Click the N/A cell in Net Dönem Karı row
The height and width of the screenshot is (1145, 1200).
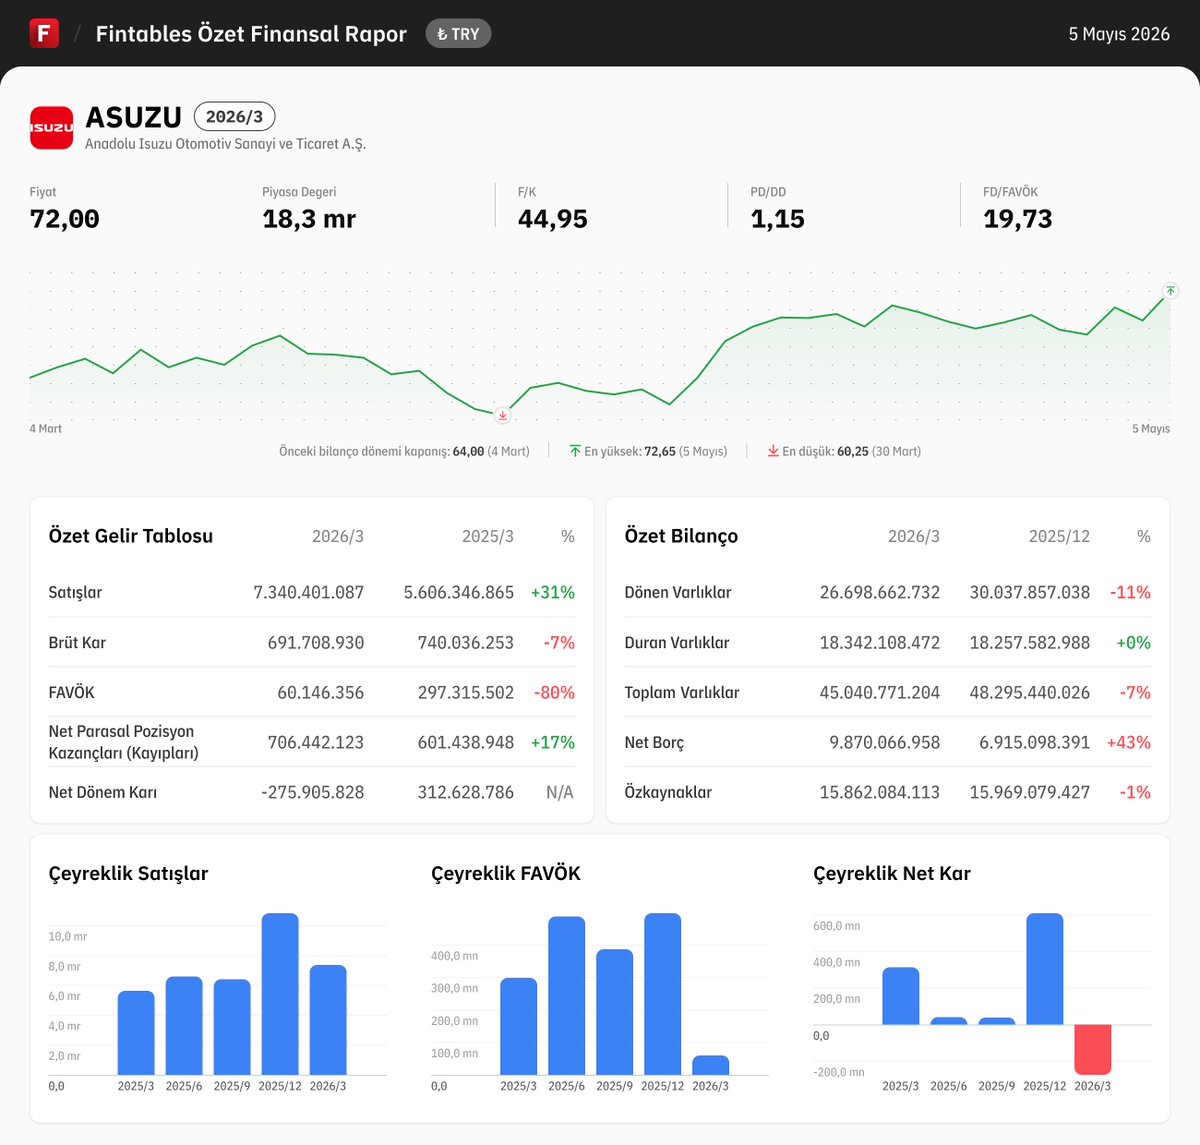coord(560,792)
